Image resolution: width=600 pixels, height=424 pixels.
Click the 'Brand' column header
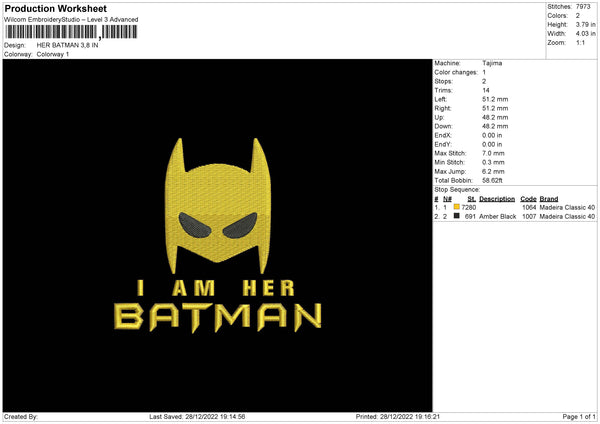pos(549,199)
